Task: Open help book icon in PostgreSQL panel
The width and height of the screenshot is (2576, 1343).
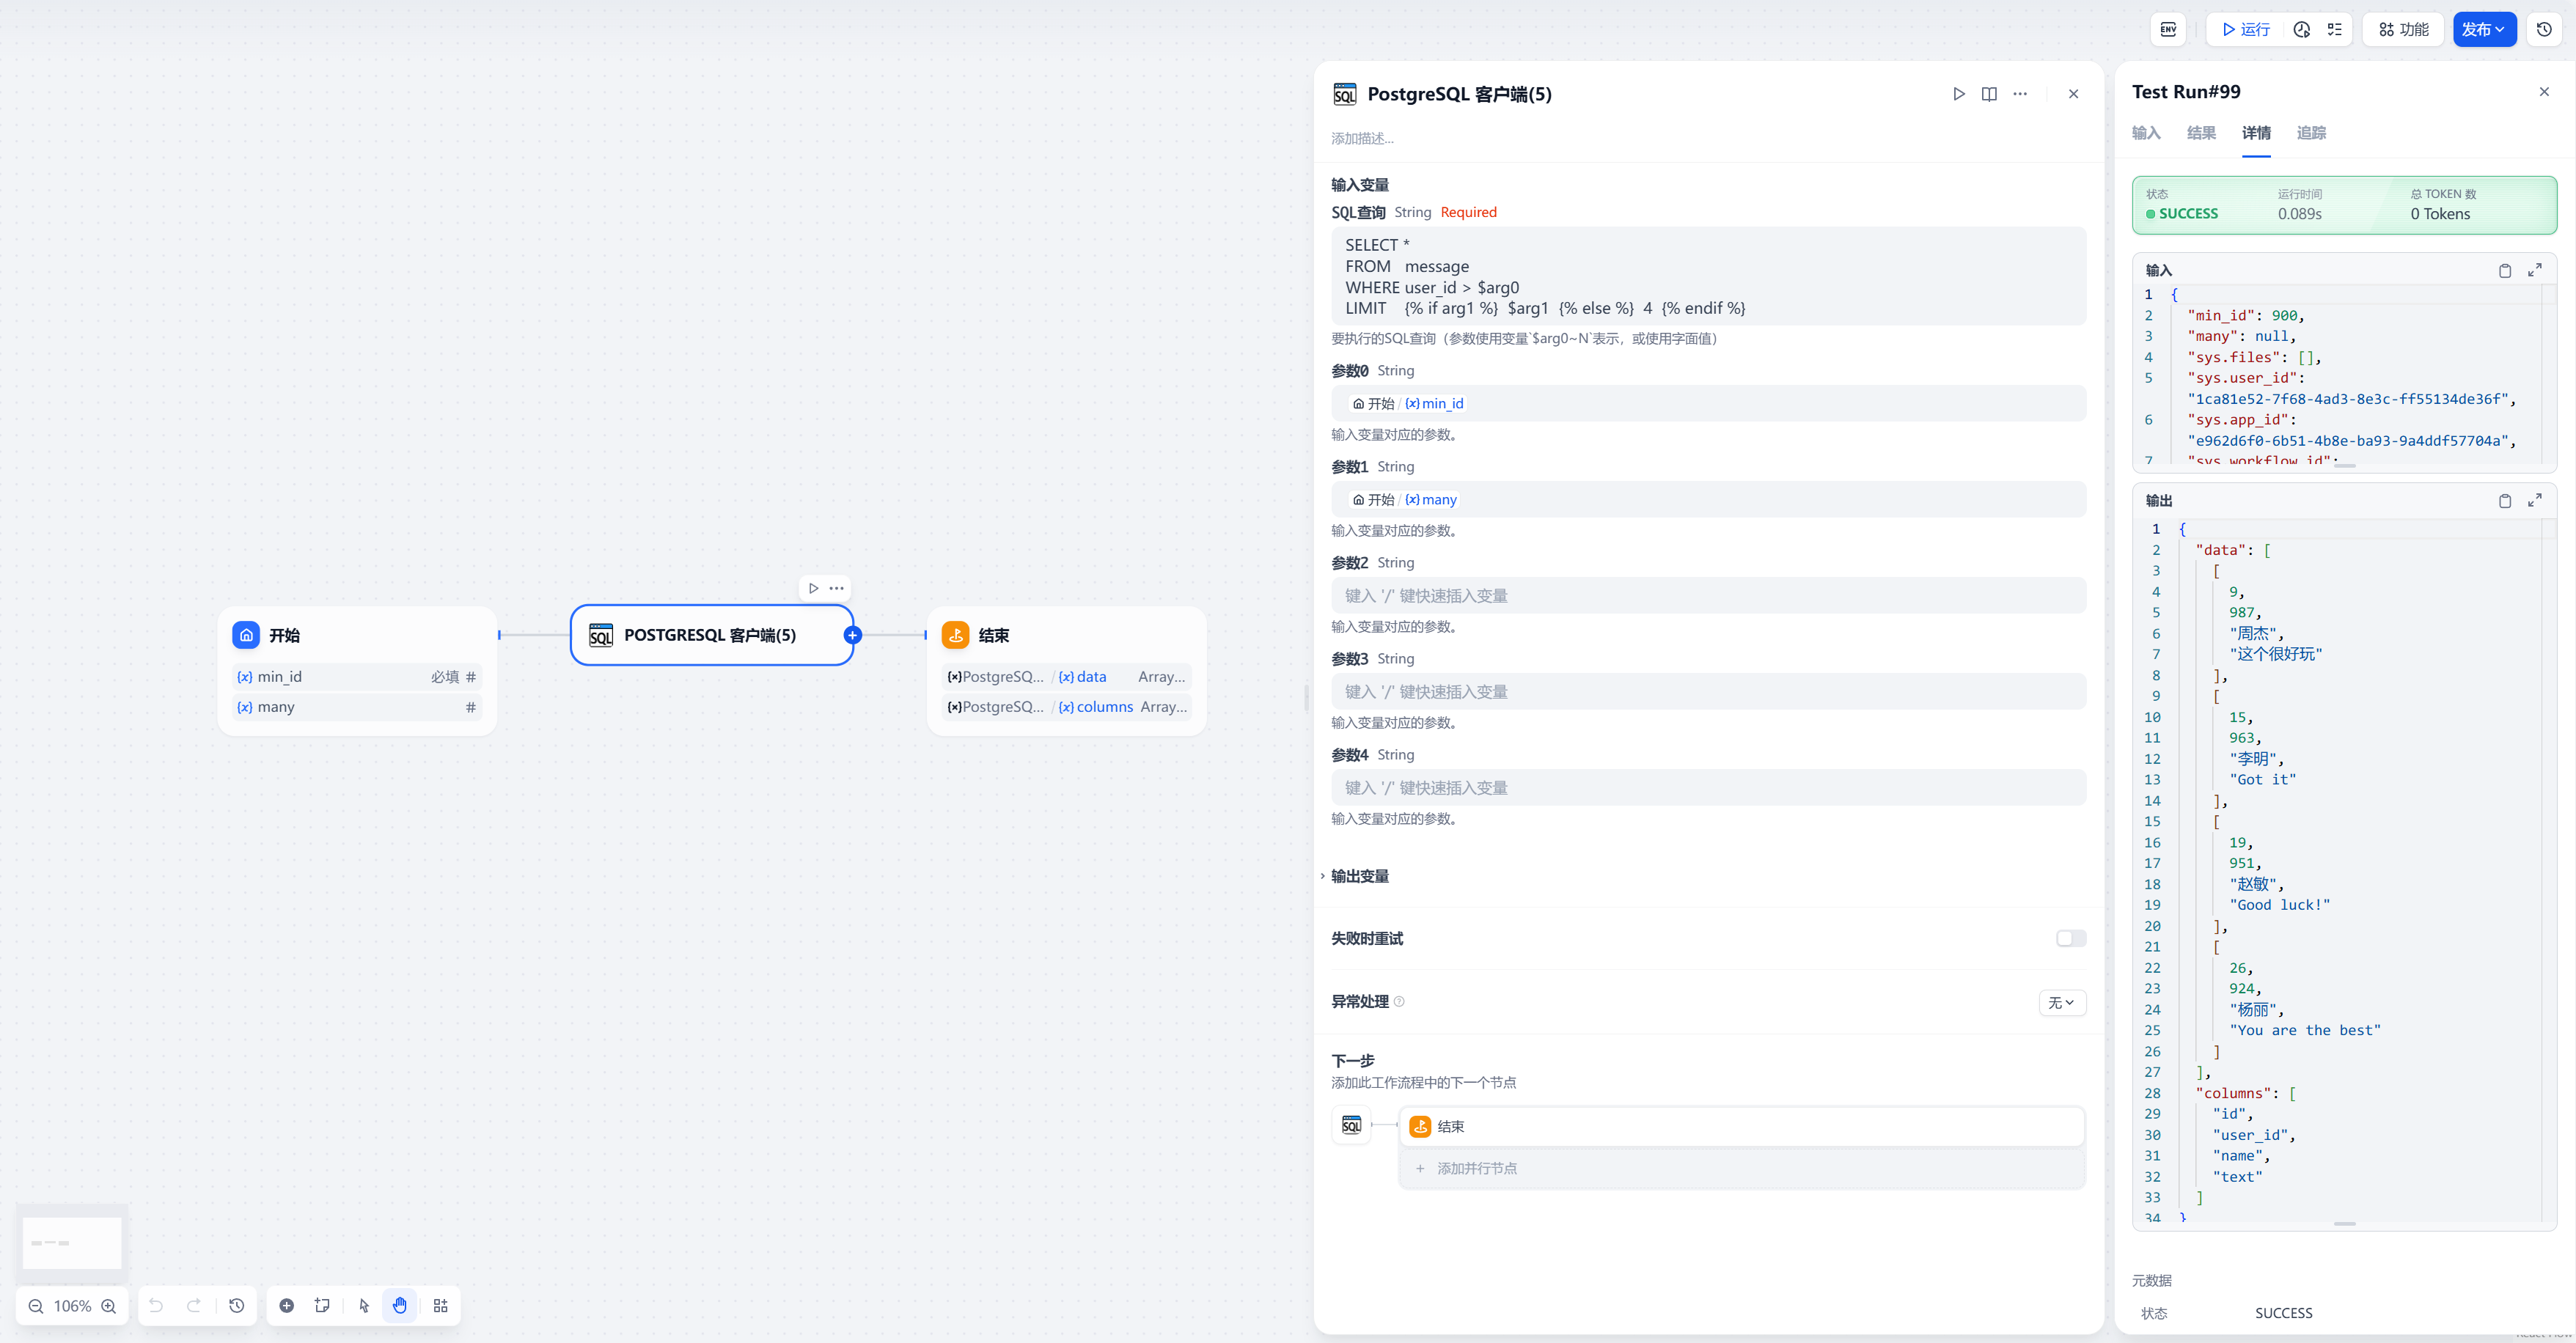Action: (1990, 94)
